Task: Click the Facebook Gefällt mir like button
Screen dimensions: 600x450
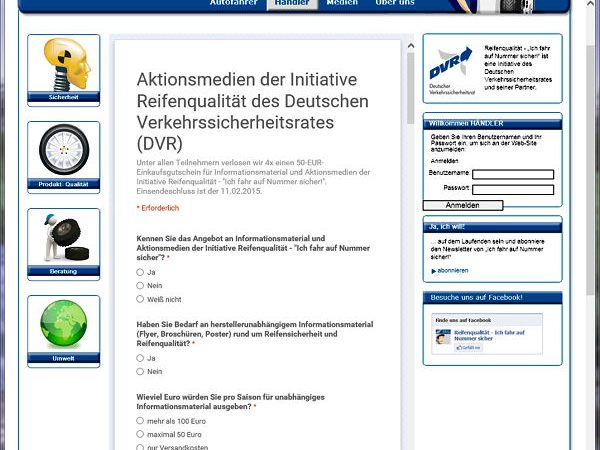Action: click(468, 347)
